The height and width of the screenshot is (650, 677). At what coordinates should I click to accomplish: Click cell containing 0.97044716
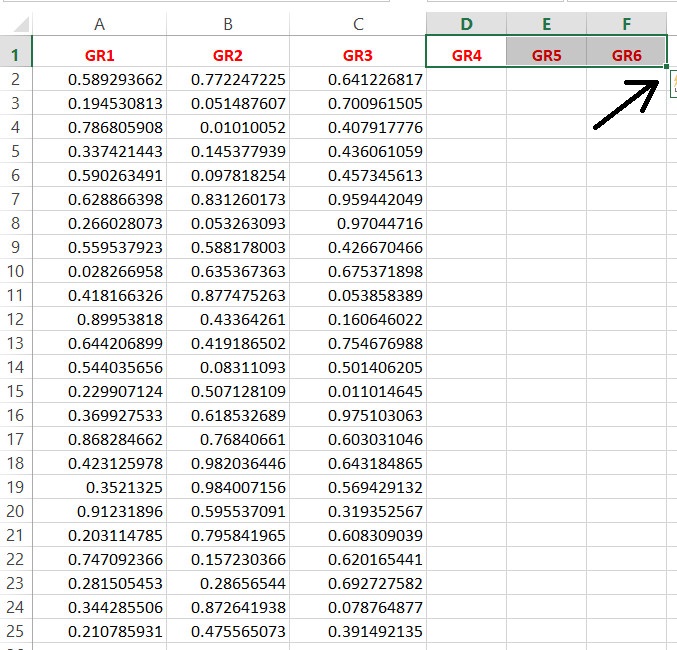point(358,223)
